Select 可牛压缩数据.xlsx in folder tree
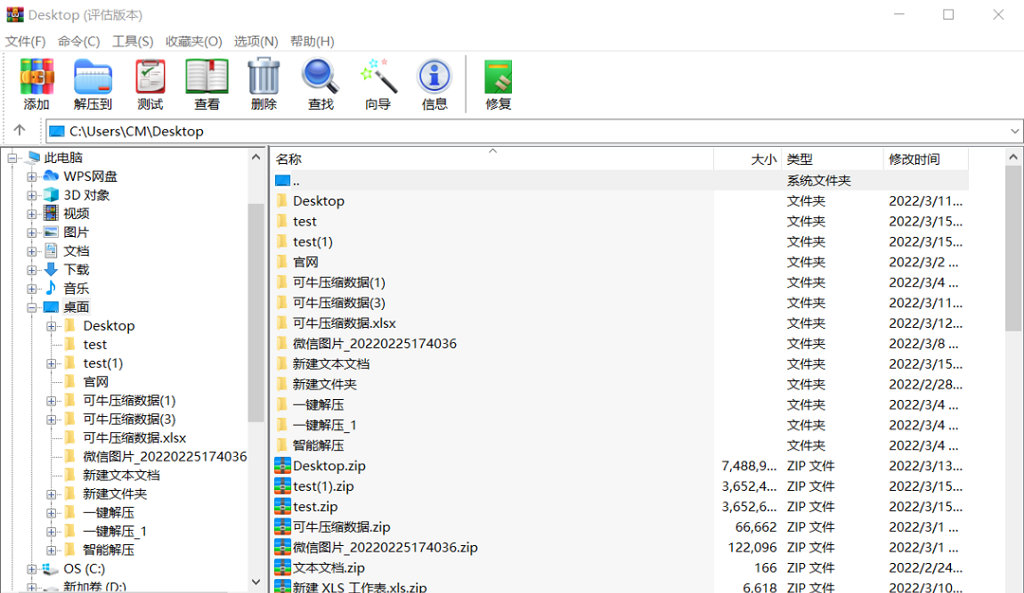The image size is (1024, 593). tap(135, 438)
